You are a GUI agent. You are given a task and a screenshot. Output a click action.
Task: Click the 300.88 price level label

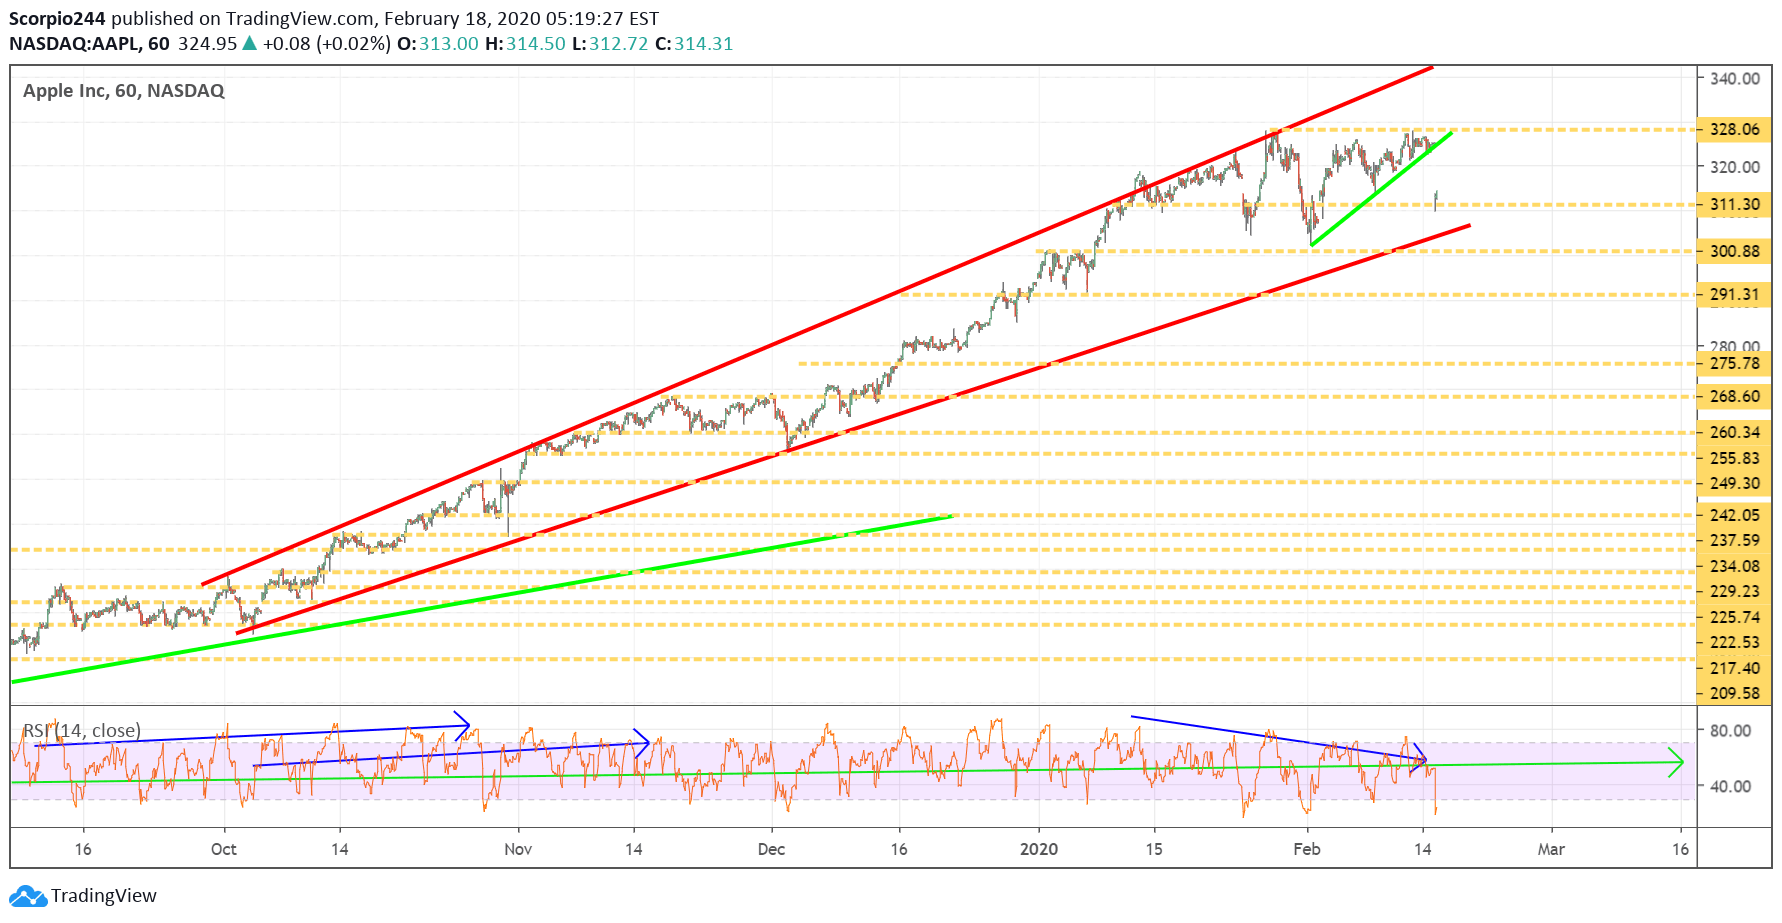pos(1734,251)
